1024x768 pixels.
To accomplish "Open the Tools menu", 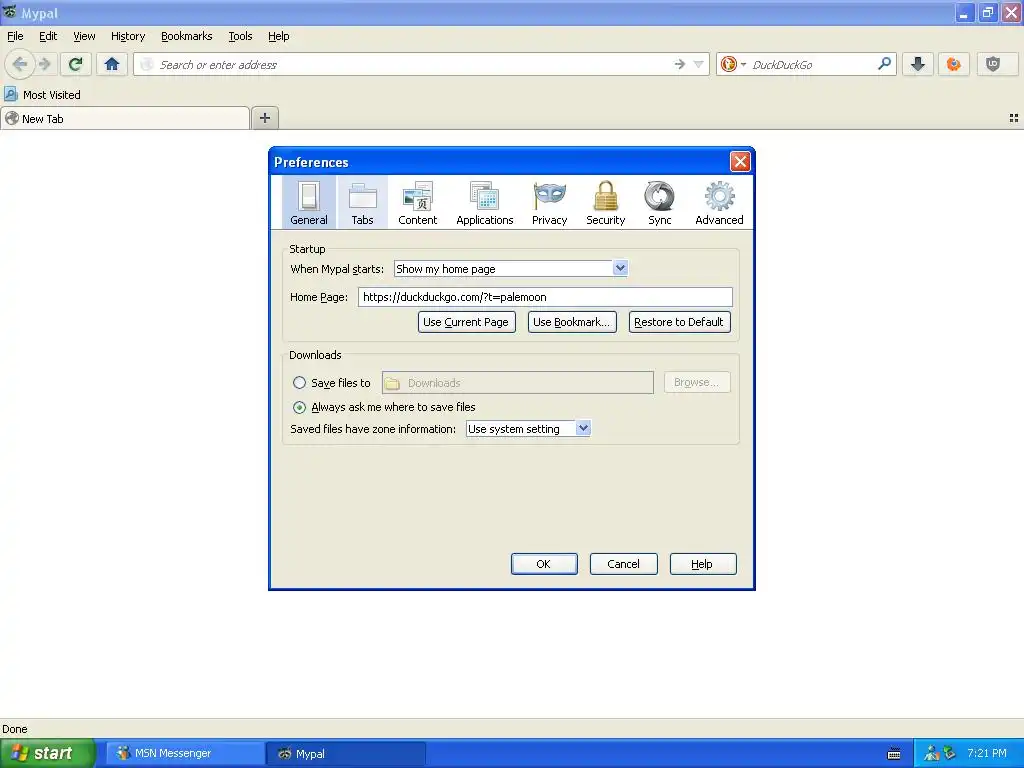I will click(x=240, y=37).
